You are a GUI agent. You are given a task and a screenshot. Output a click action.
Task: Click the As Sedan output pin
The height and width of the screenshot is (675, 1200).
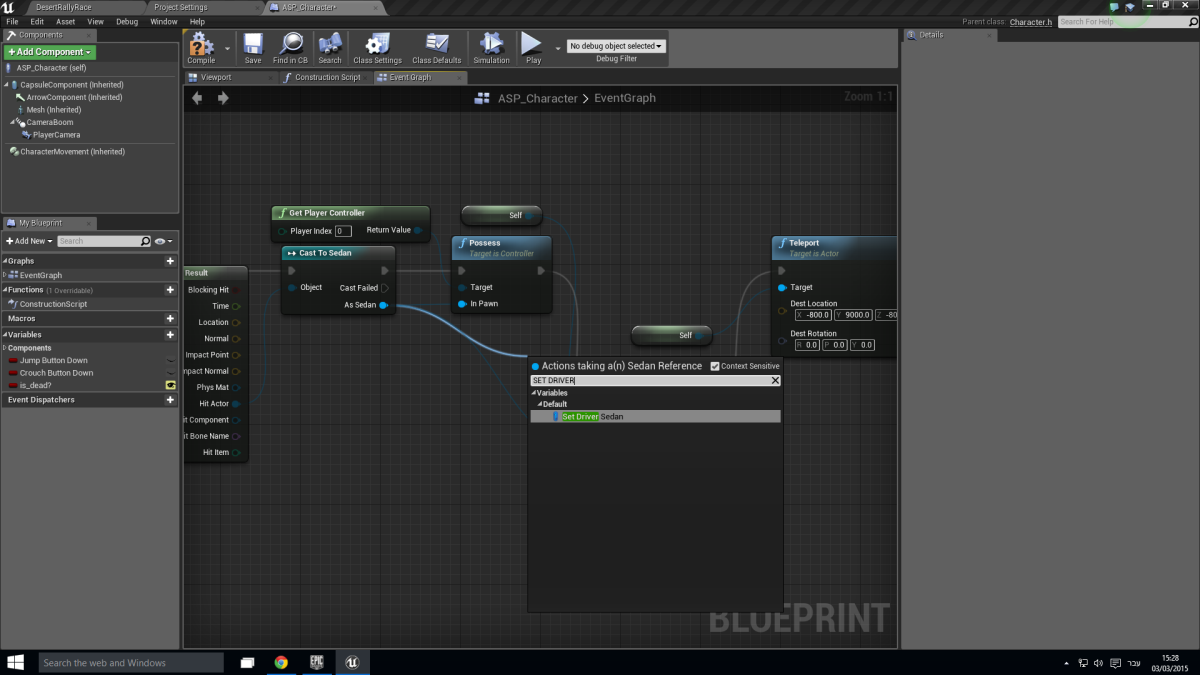[383, 305]
